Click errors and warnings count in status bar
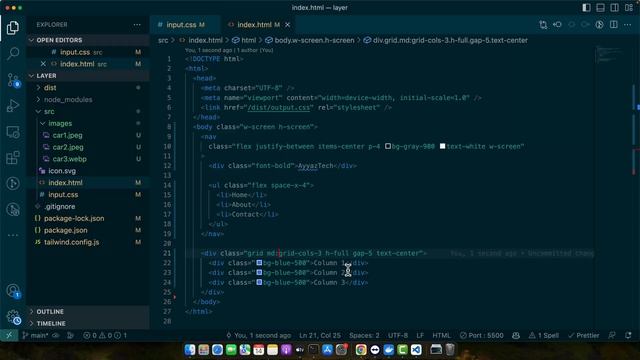Image resolution: width=640 pixels, height=360 pixels. (105, 336)
